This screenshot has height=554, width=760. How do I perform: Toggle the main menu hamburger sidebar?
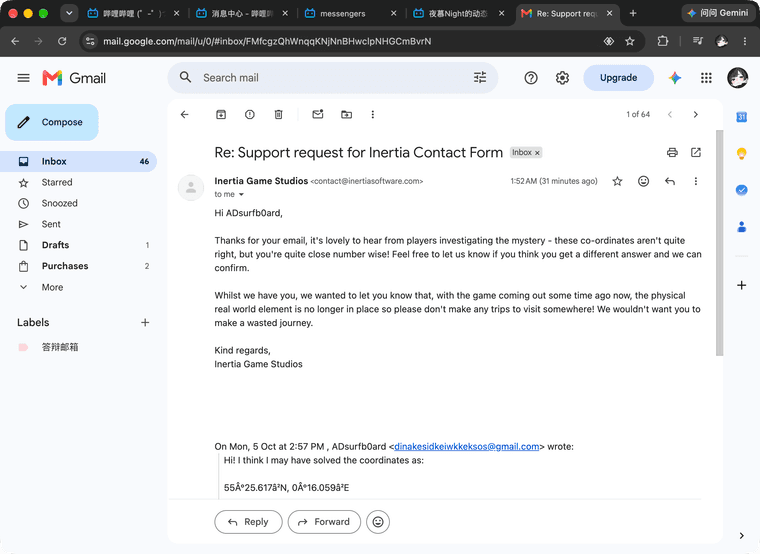point(23,78)
